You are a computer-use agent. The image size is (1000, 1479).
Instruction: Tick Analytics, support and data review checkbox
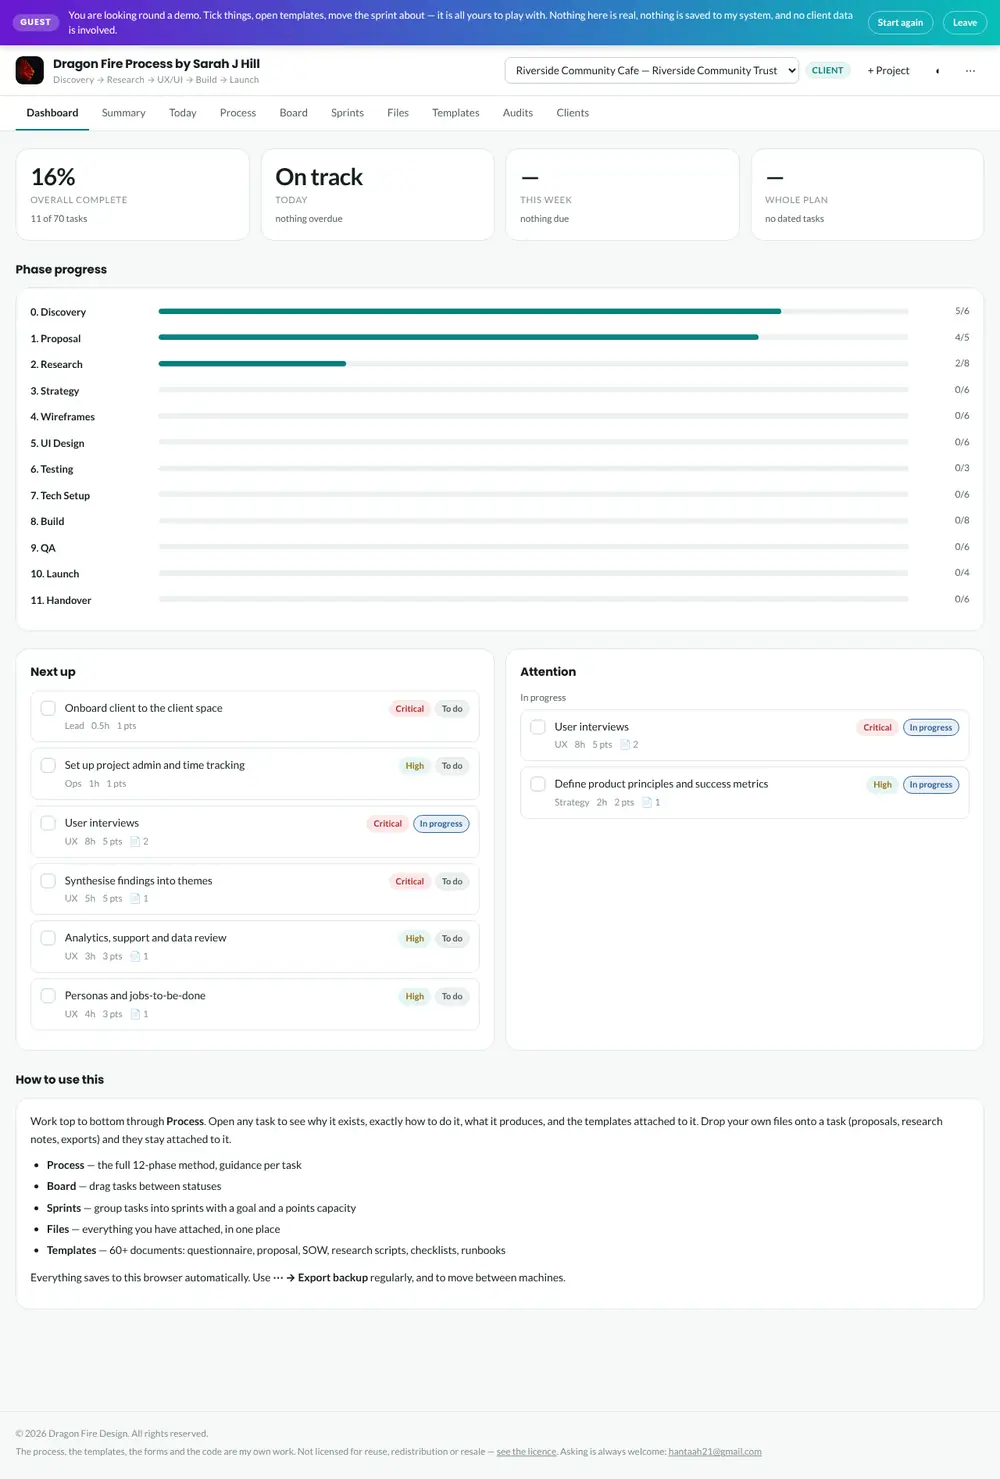(48, 938)
